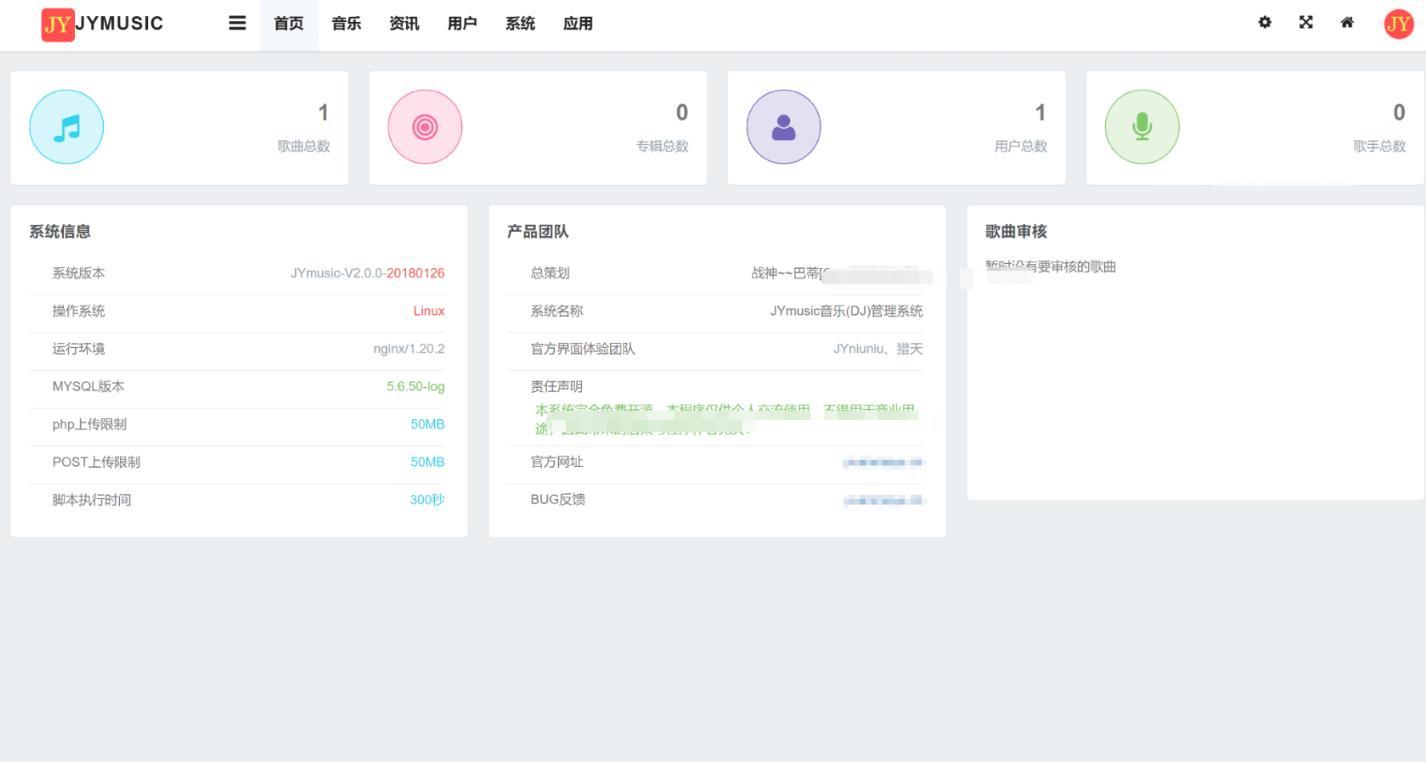
Task: Click the 歌曲总数 label
Action: pyautogui.click(x=304, y=146)
